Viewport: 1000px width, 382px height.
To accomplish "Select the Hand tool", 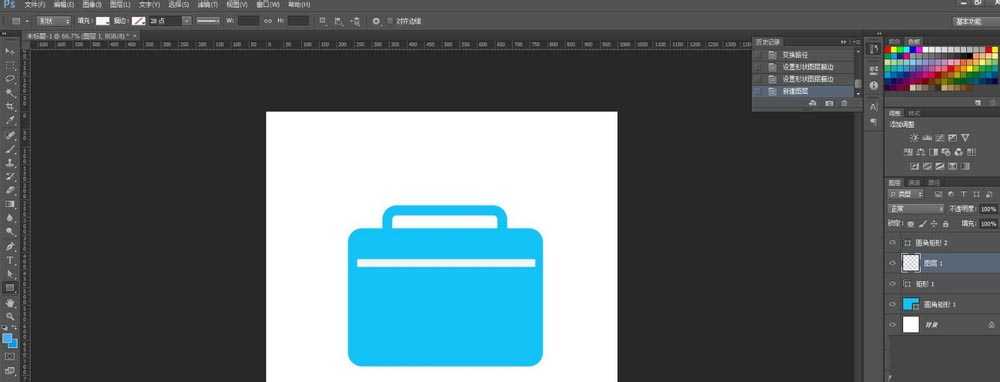I will tap(10, 302).
